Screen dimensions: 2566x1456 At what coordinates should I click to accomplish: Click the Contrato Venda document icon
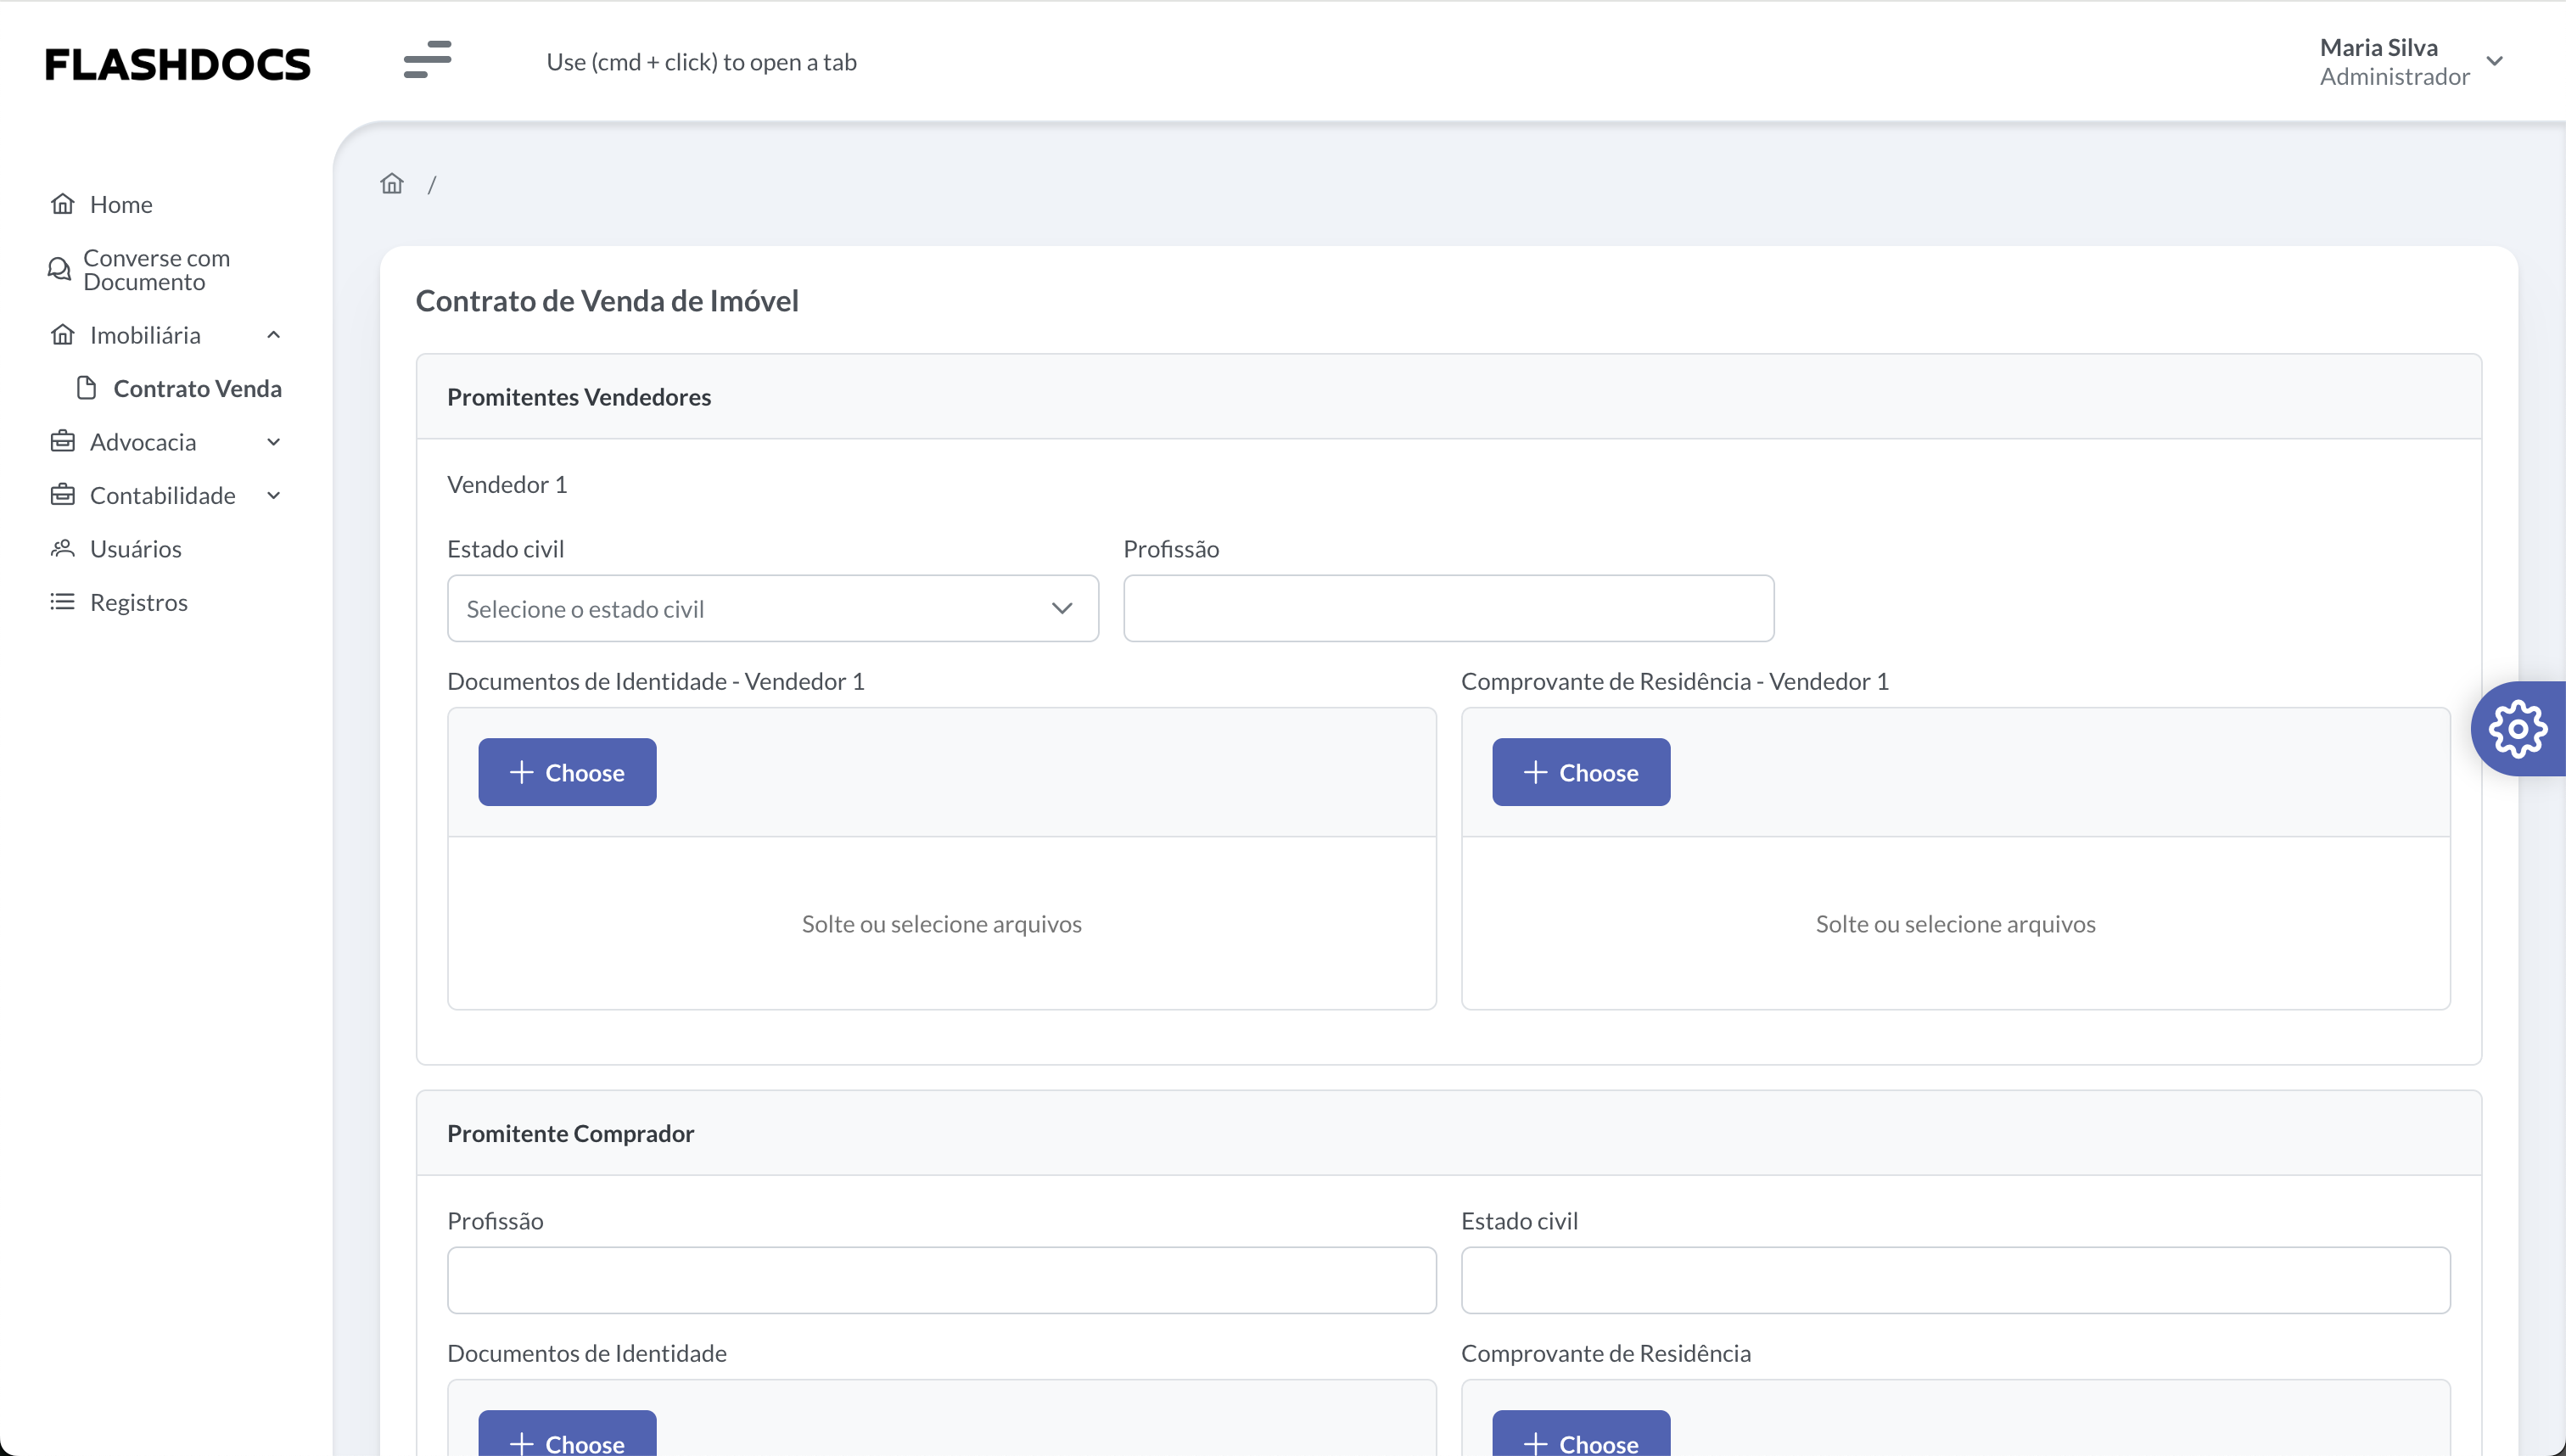coord(87,388)
